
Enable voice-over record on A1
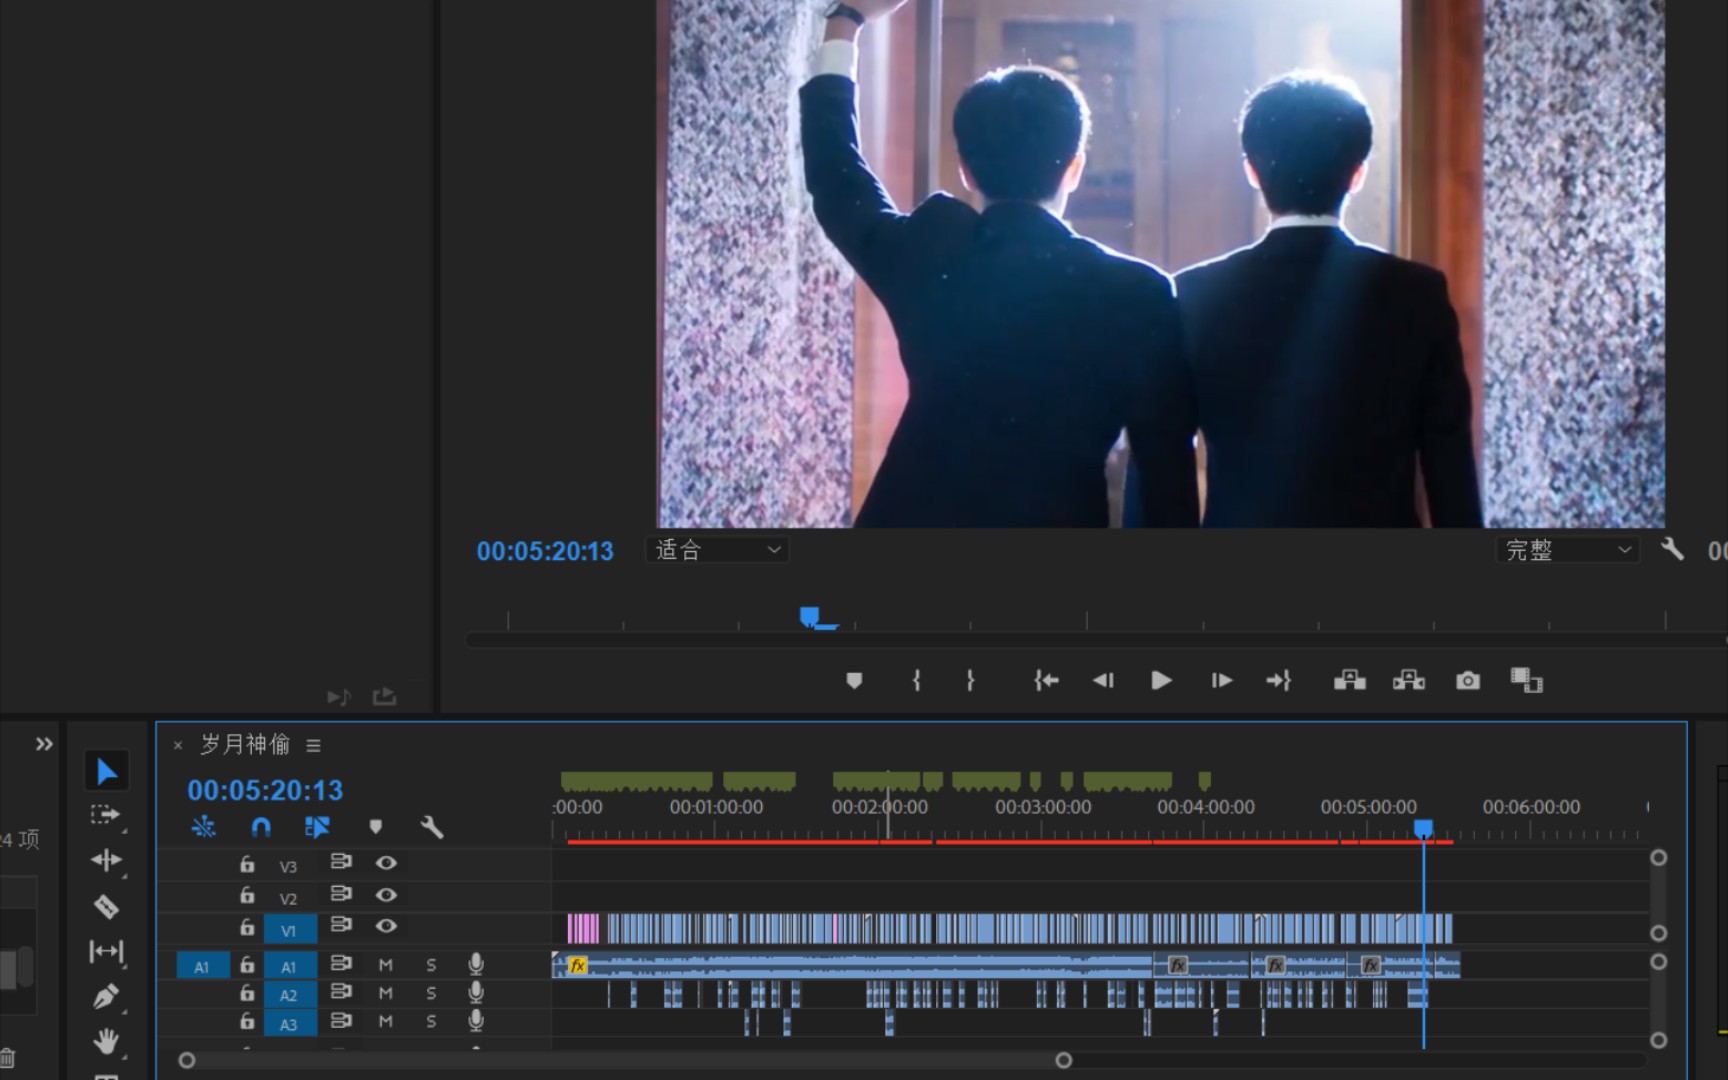(x=476, y=964)
